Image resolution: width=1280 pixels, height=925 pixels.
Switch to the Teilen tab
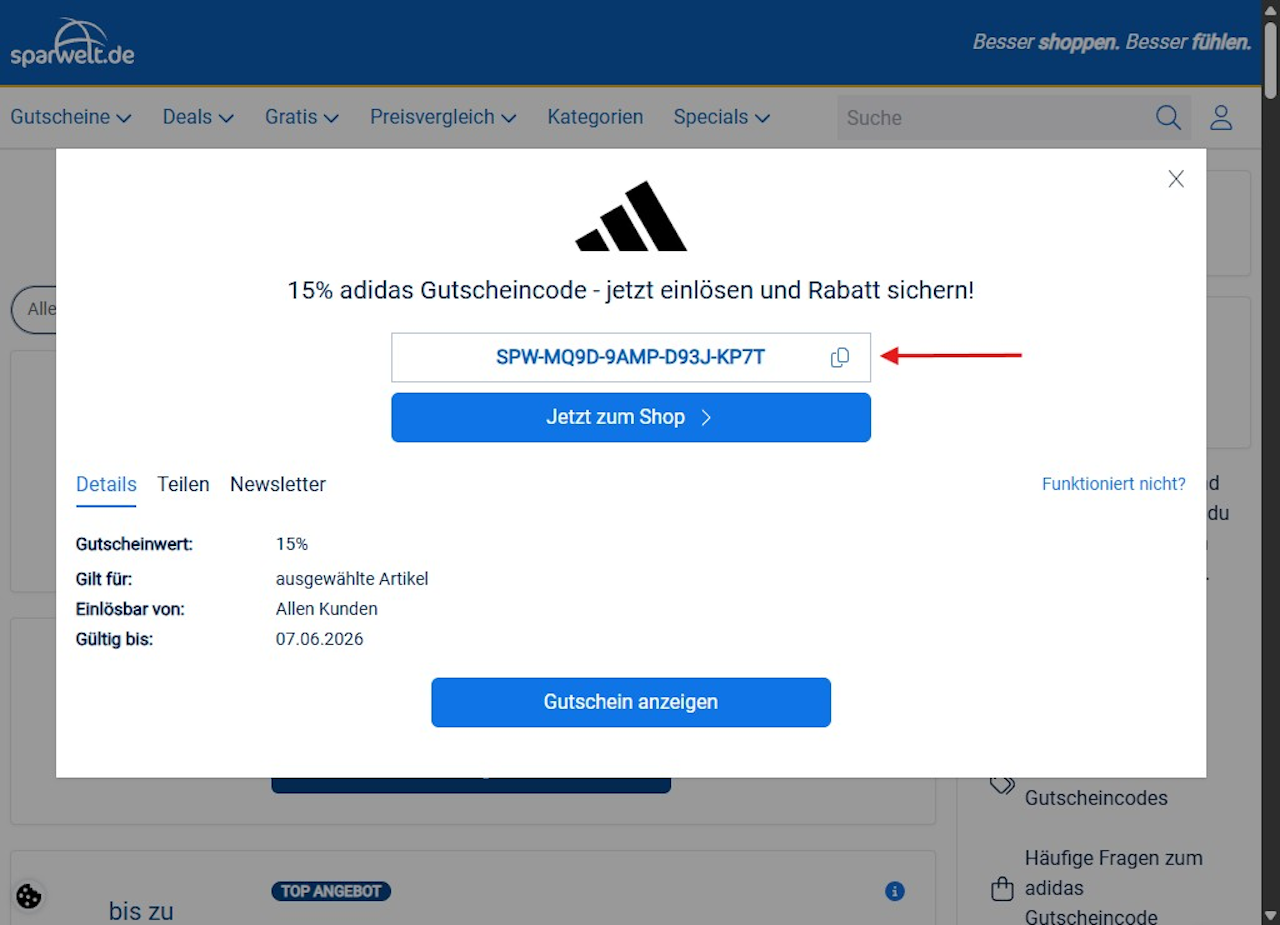[x=183, y=484]
